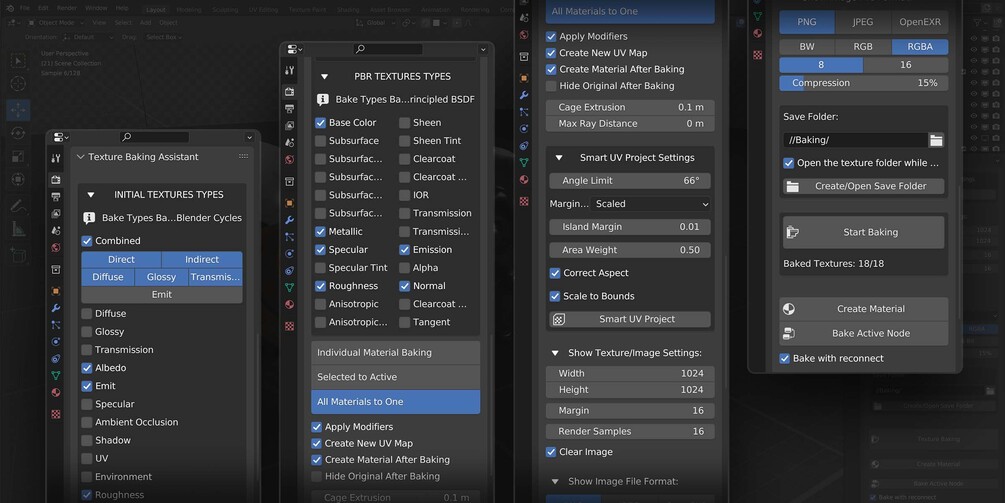Click the Area Weight 0.50 slider

pos(630,250)
